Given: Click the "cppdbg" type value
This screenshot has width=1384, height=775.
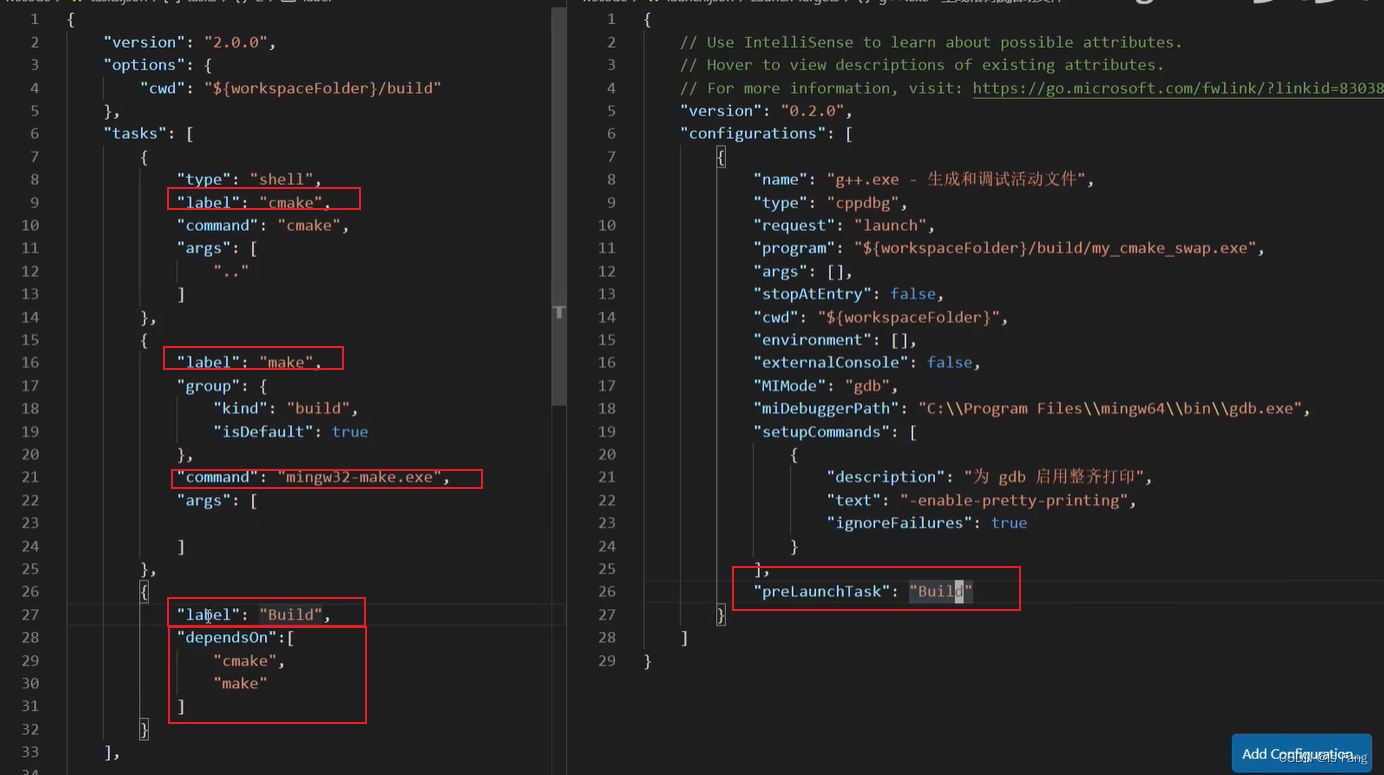Looking at the screenshot, I should coord(861,203).
